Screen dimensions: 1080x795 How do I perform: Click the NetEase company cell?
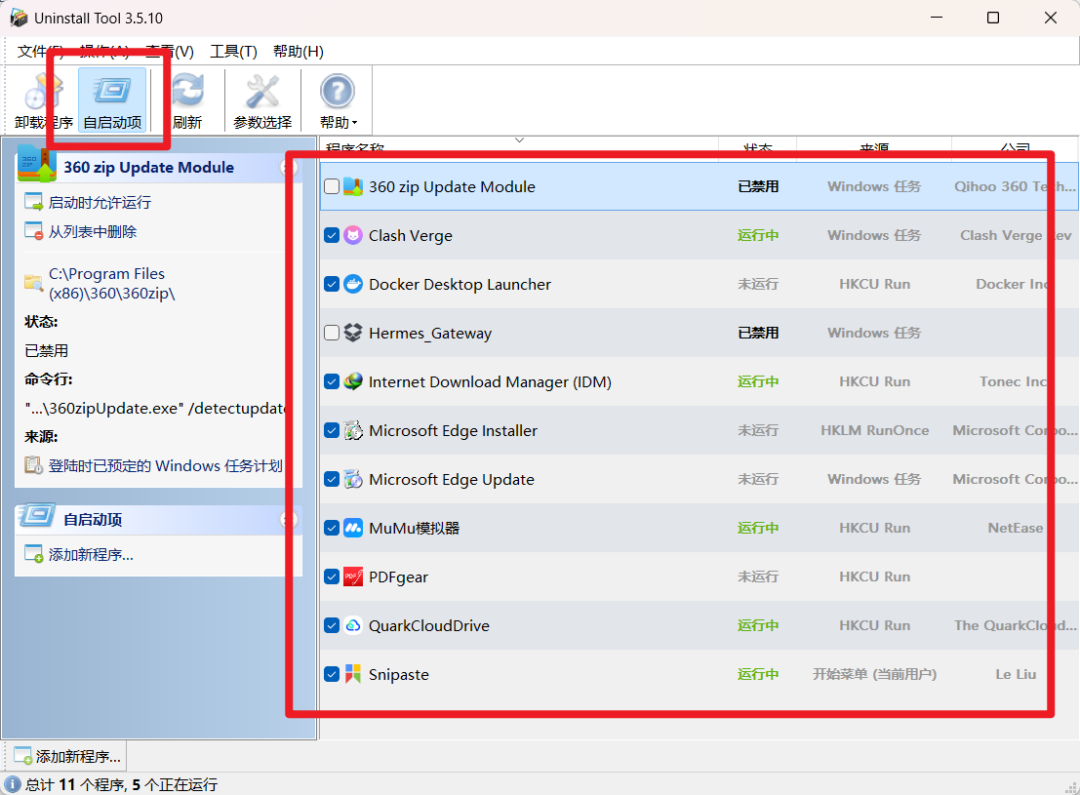(x=1015, y=528)
